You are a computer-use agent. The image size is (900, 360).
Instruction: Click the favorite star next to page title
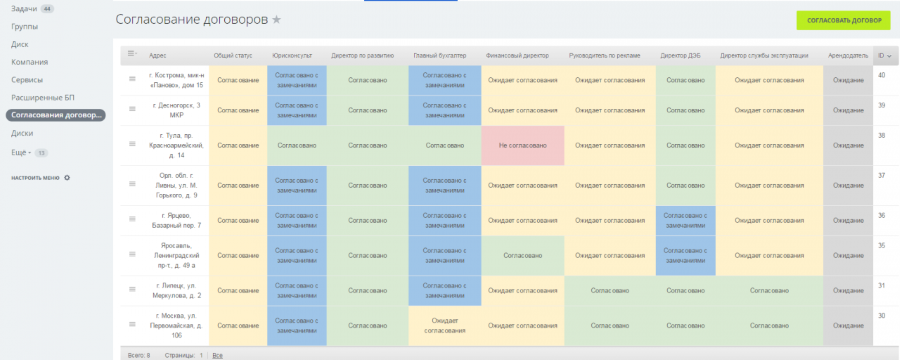277,20
